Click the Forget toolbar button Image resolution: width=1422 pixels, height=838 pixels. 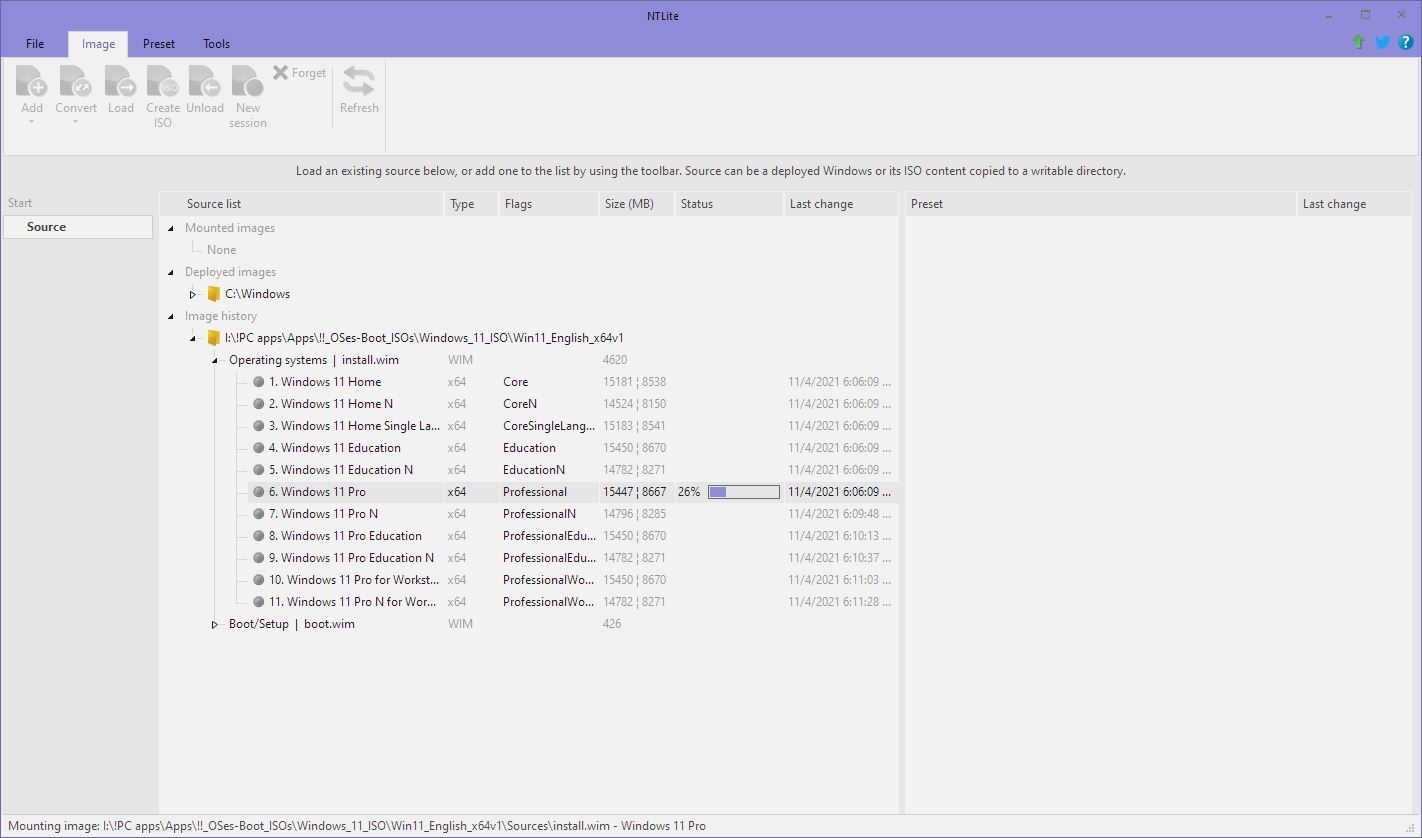click(x=300, y=73)
